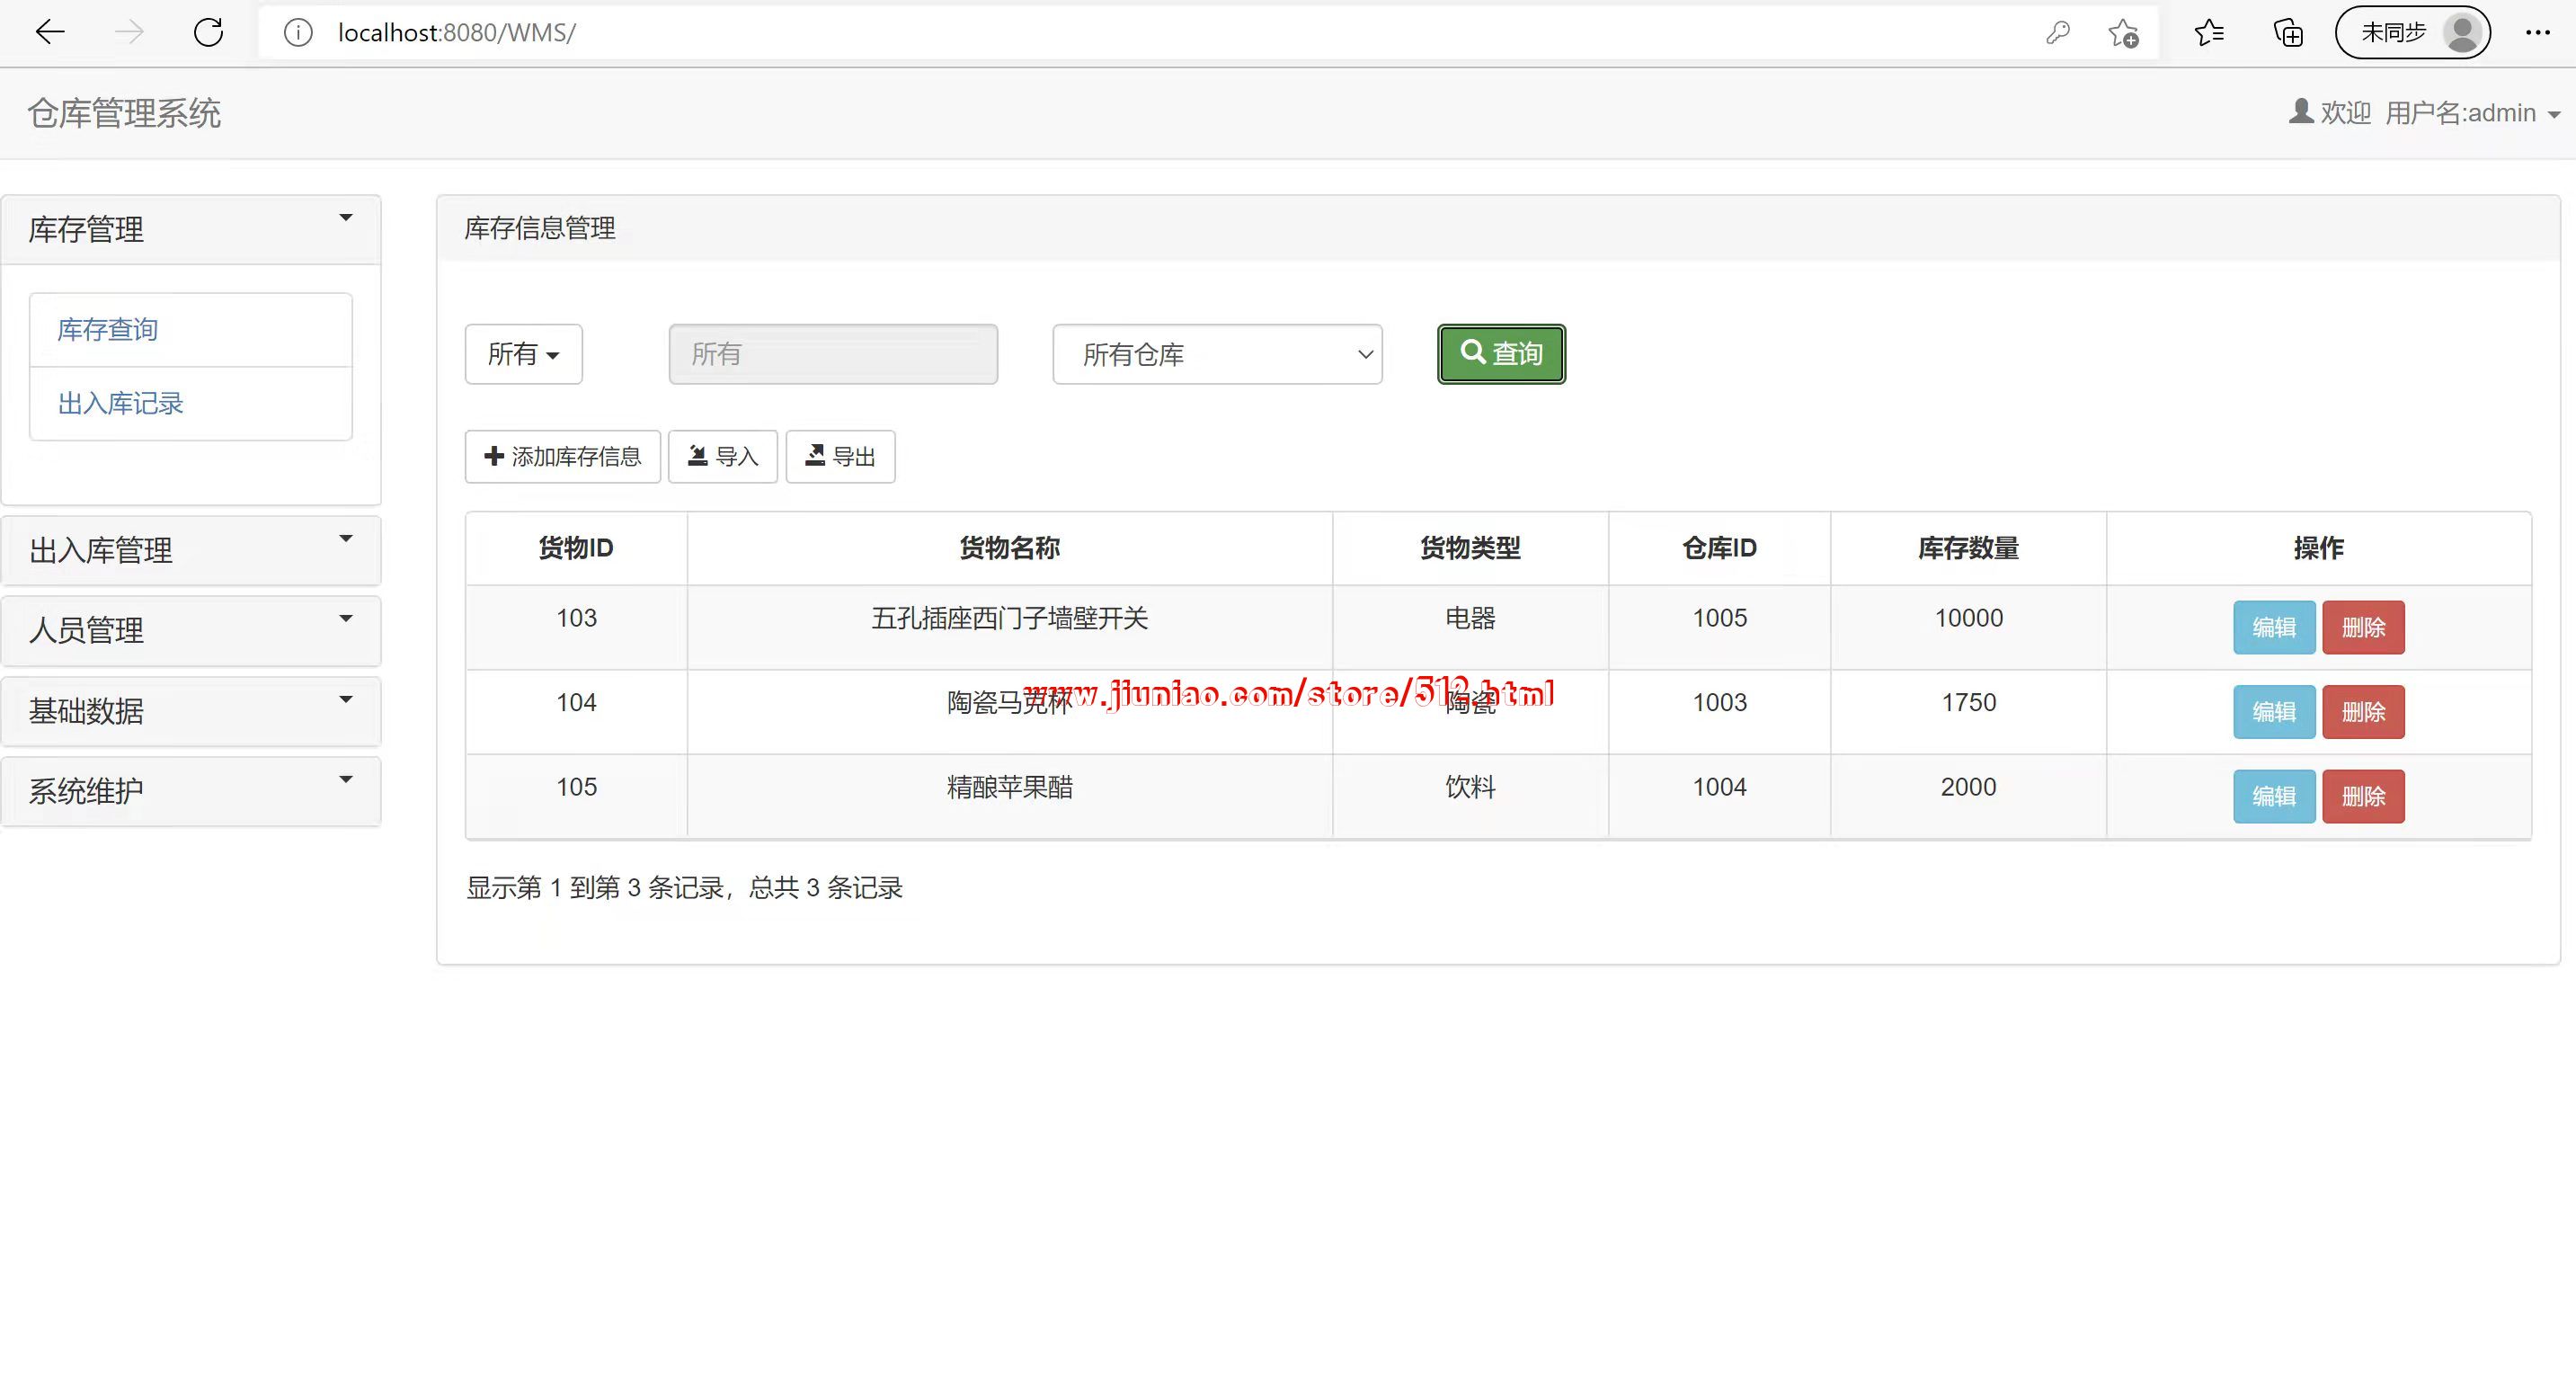Add page to favorites star icon
The height and width of the screenshot is (1389, 2576).
(2122, 33)
